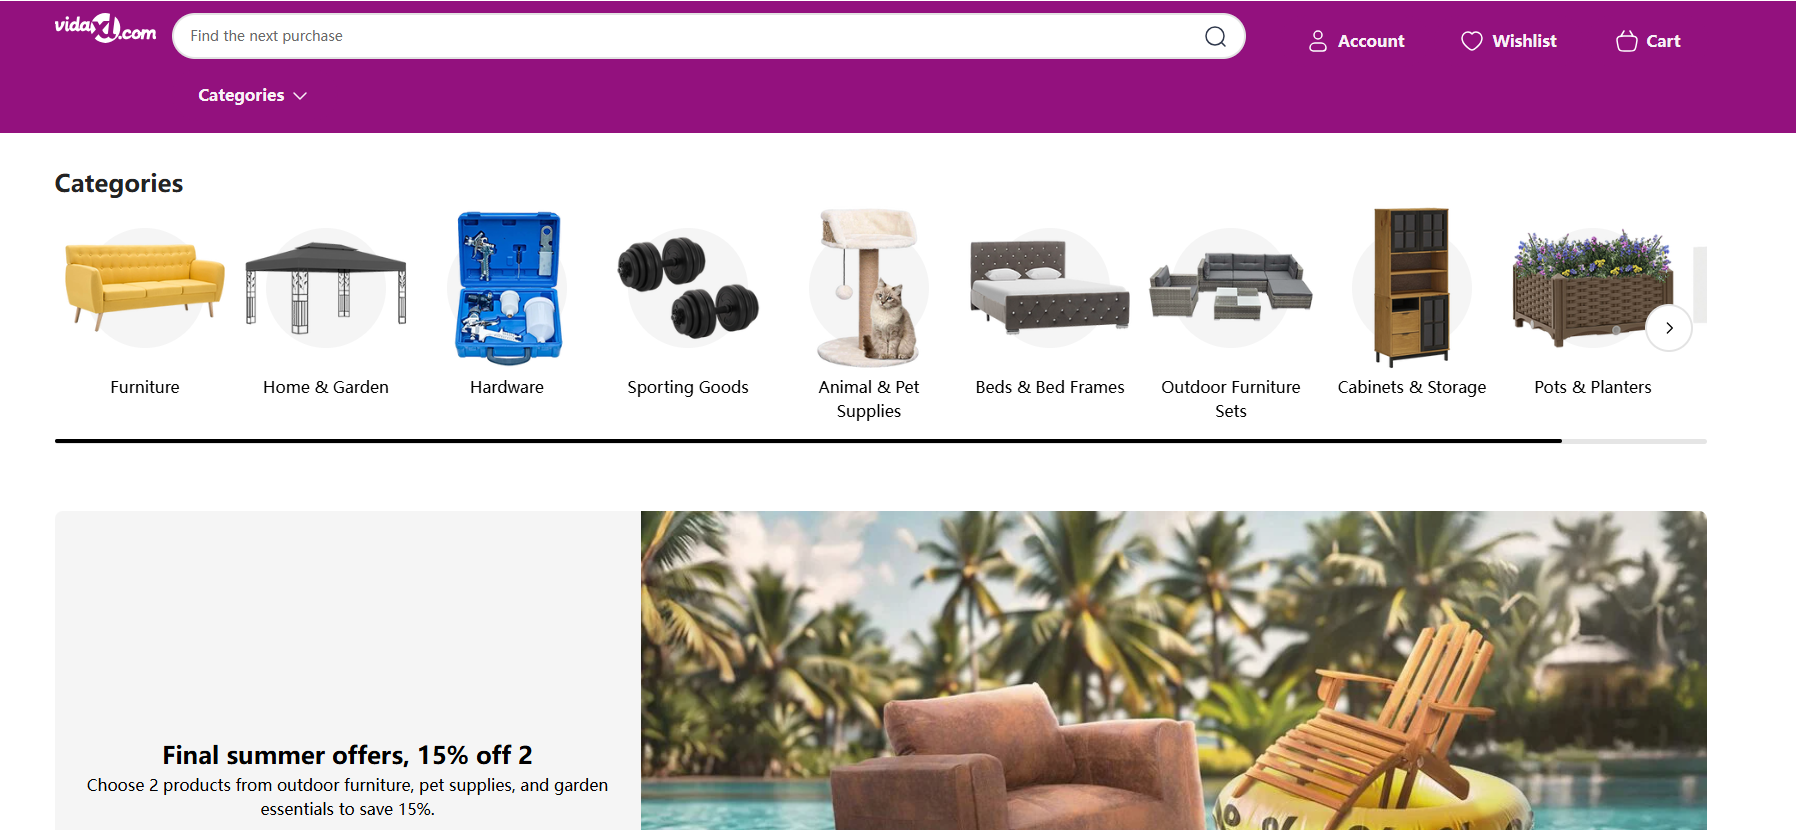Go to Outdoor Furniture Sets

[x=1231, y=399]
